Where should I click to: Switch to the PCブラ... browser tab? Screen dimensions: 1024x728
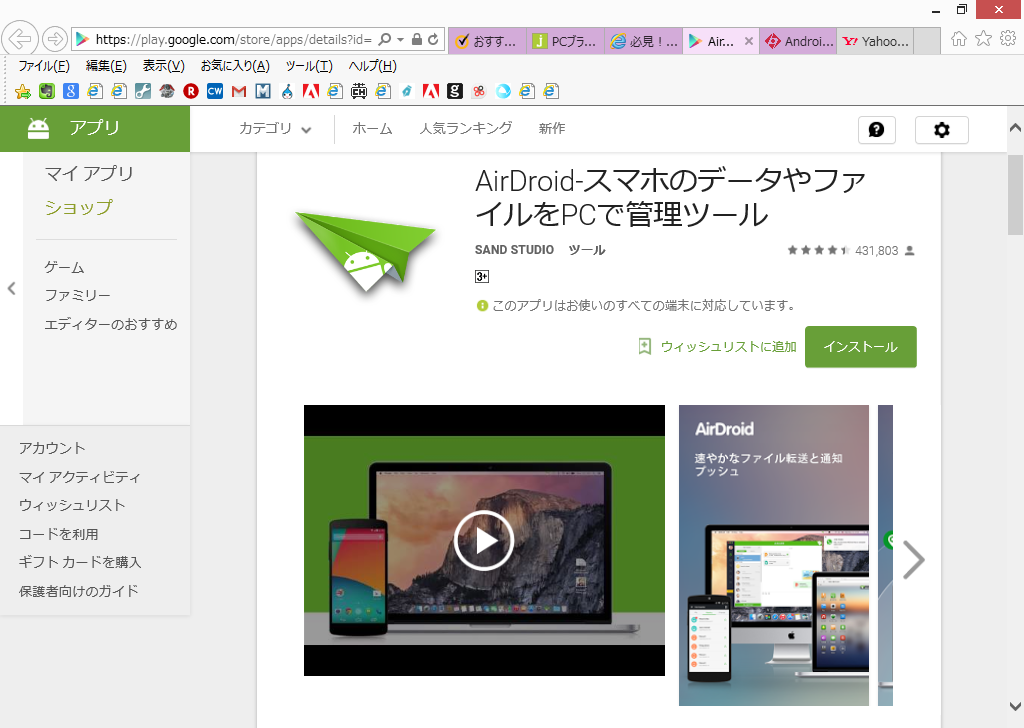(x=566, y=41)
